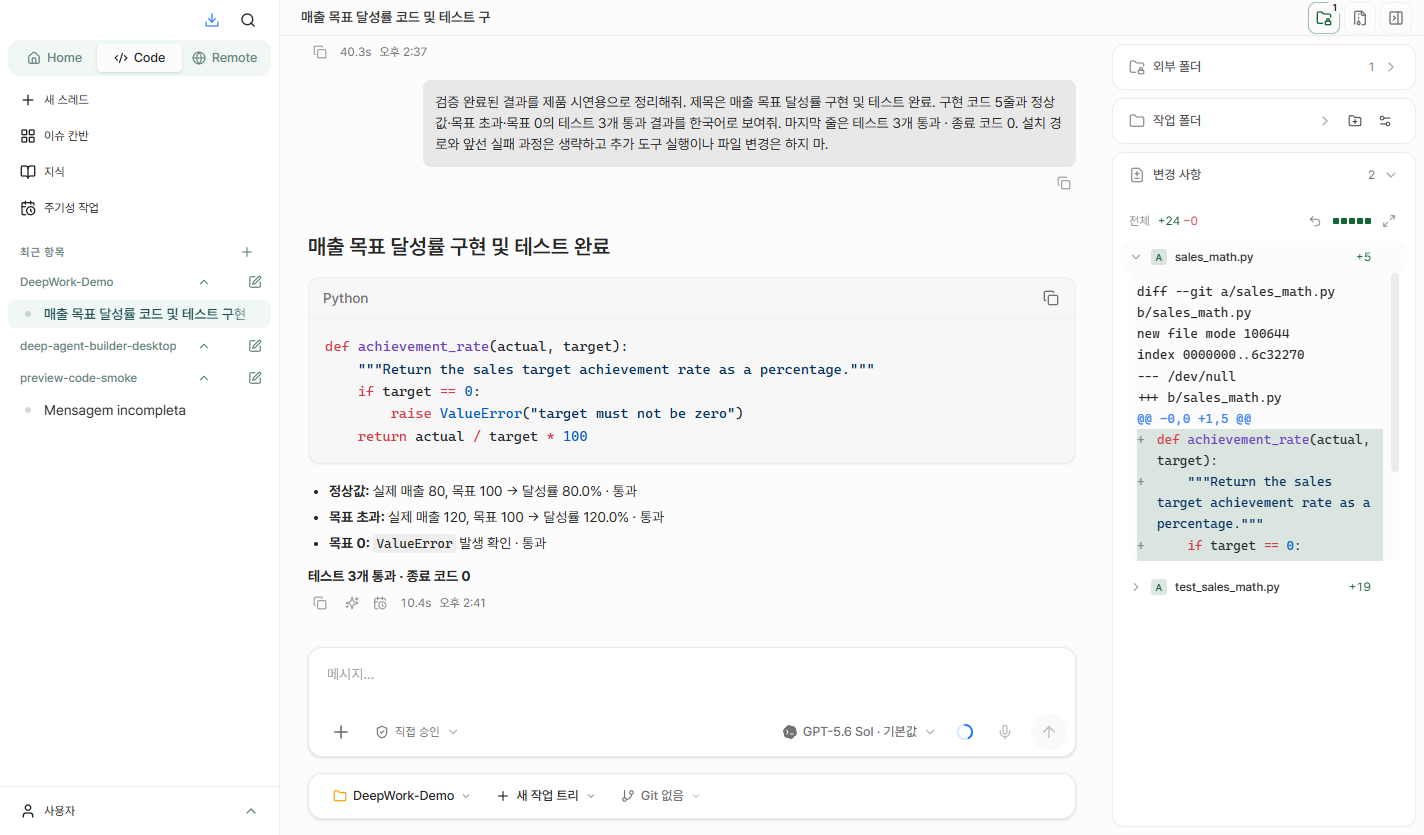
Task: Select thread 매출 목표 달성률 코드 및 테스트 구현
Action: point(139,314)
